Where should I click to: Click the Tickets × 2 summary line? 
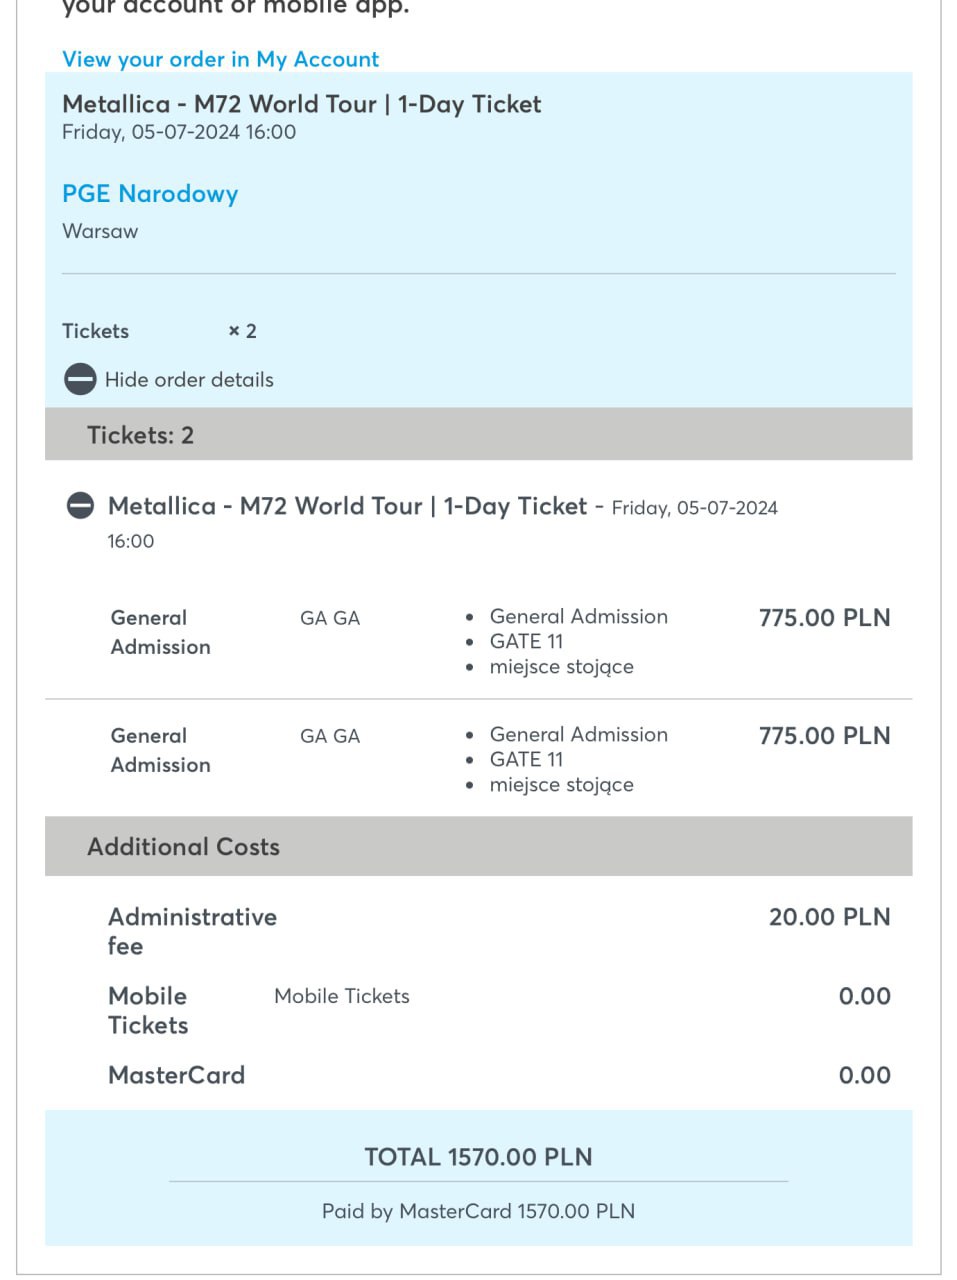tap(159, 331)
